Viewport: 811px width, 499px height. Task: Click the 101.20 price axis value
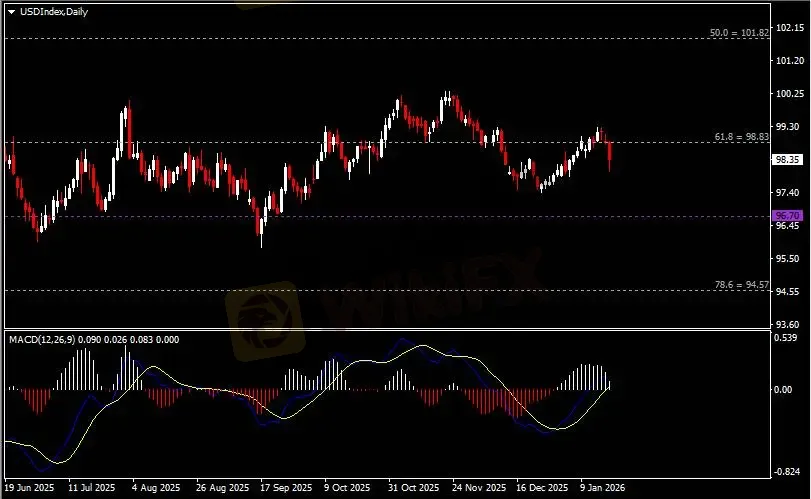[790, 61]
